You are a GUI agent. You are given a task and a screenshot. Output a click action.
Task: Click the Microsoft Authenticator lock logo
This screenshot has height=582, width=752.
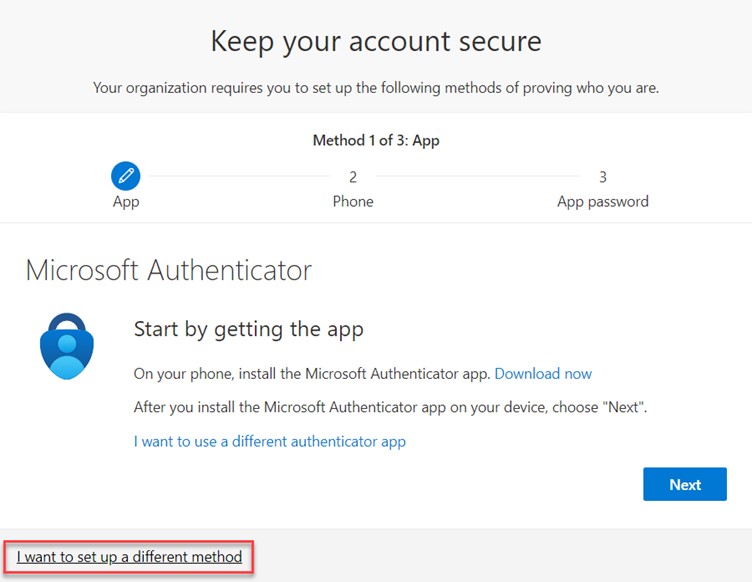point(67,346)
